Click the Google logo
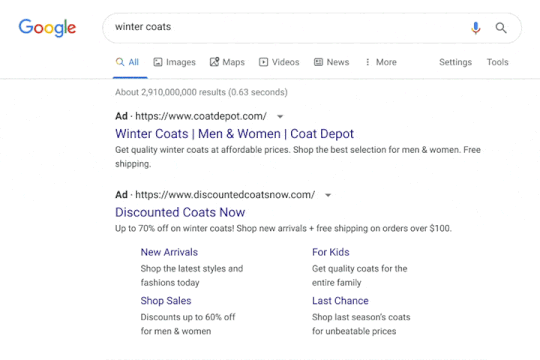The image size is (540, 360). [47, 28]
